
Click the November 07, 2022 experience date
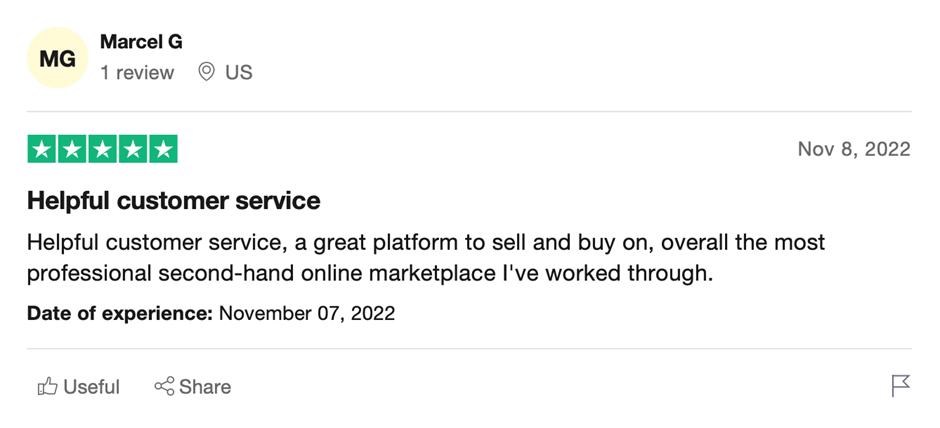pos(307,314)
